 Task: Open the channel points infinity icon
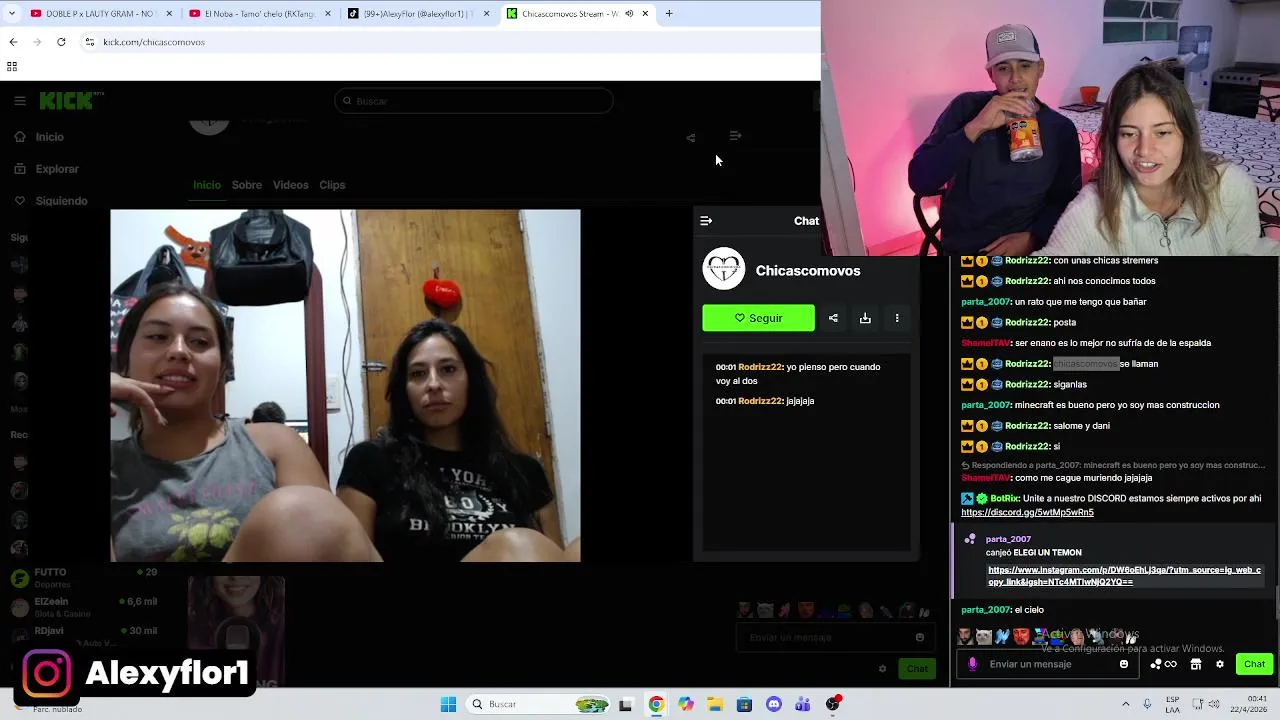(x=1164, y=664)
